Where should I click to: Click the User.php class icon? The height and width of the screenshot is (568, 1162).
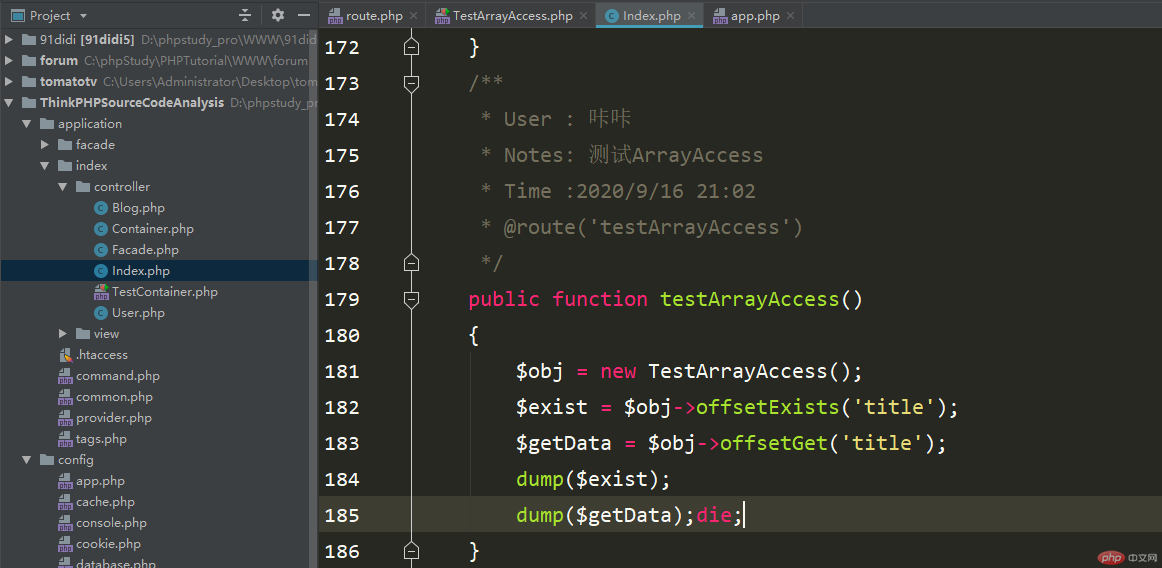point(101,313)
